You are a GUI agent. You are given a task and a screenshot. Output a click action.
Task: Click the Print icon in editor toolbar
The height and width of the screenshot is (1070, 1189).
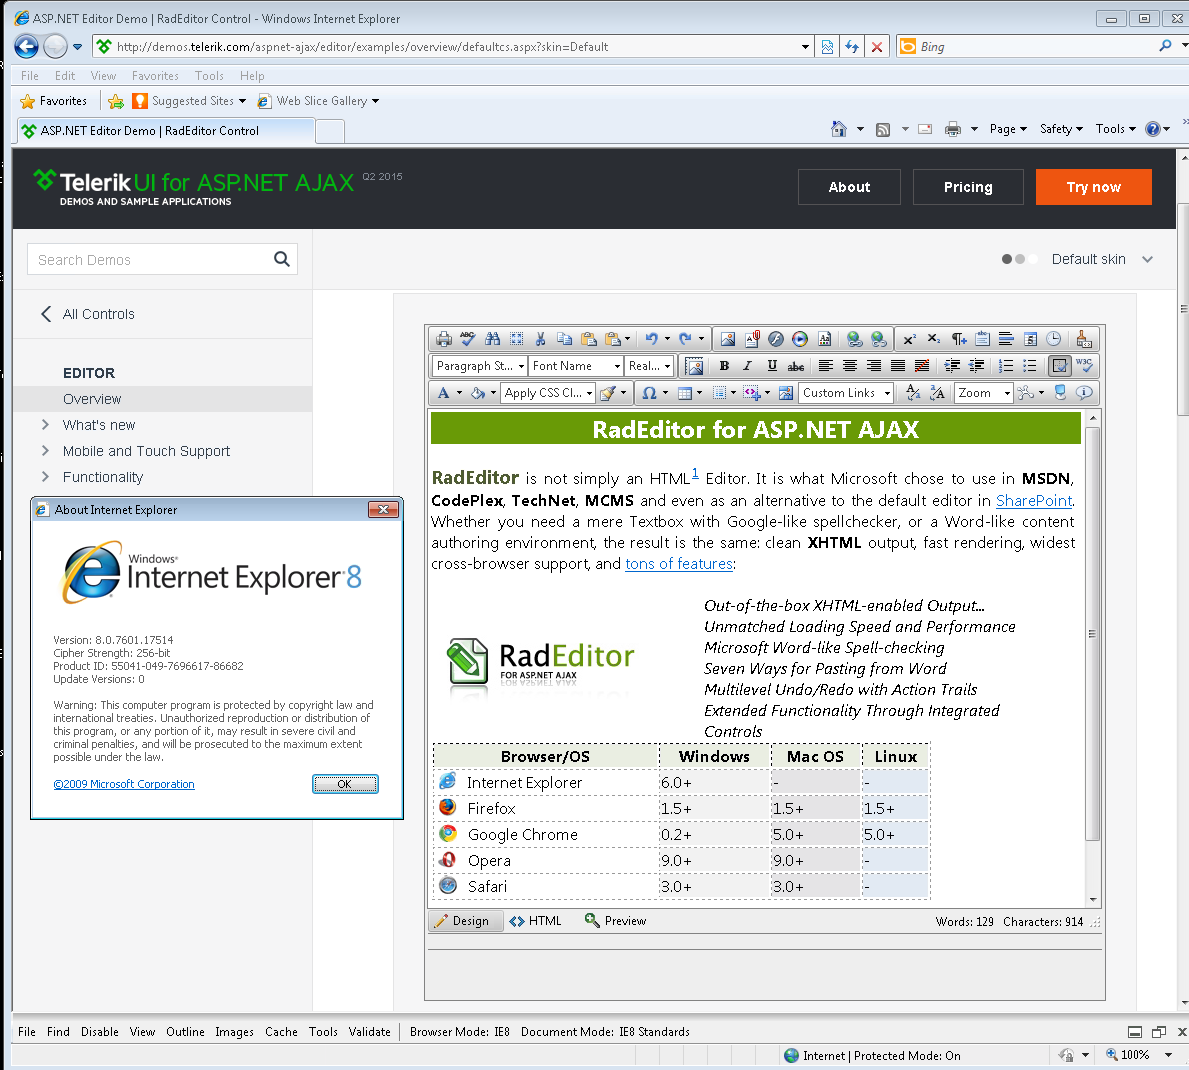[x=444, y=339]
